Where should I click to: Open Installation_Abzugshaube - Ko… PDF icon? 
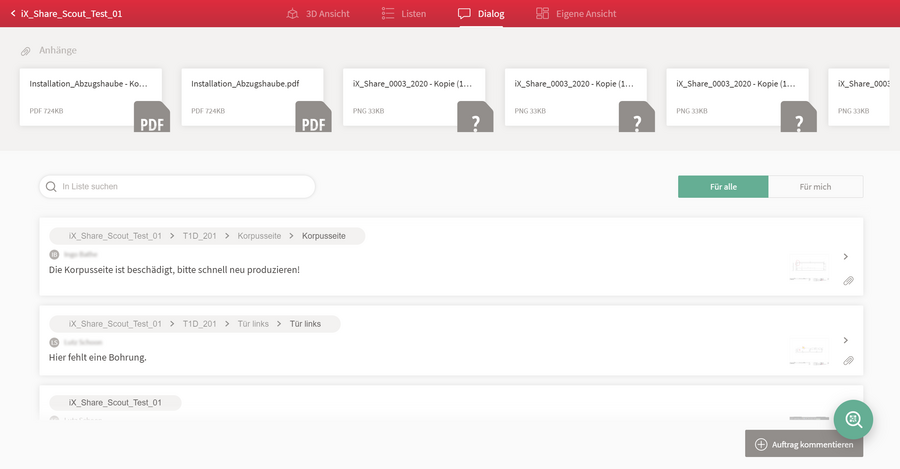click(152, 117)
